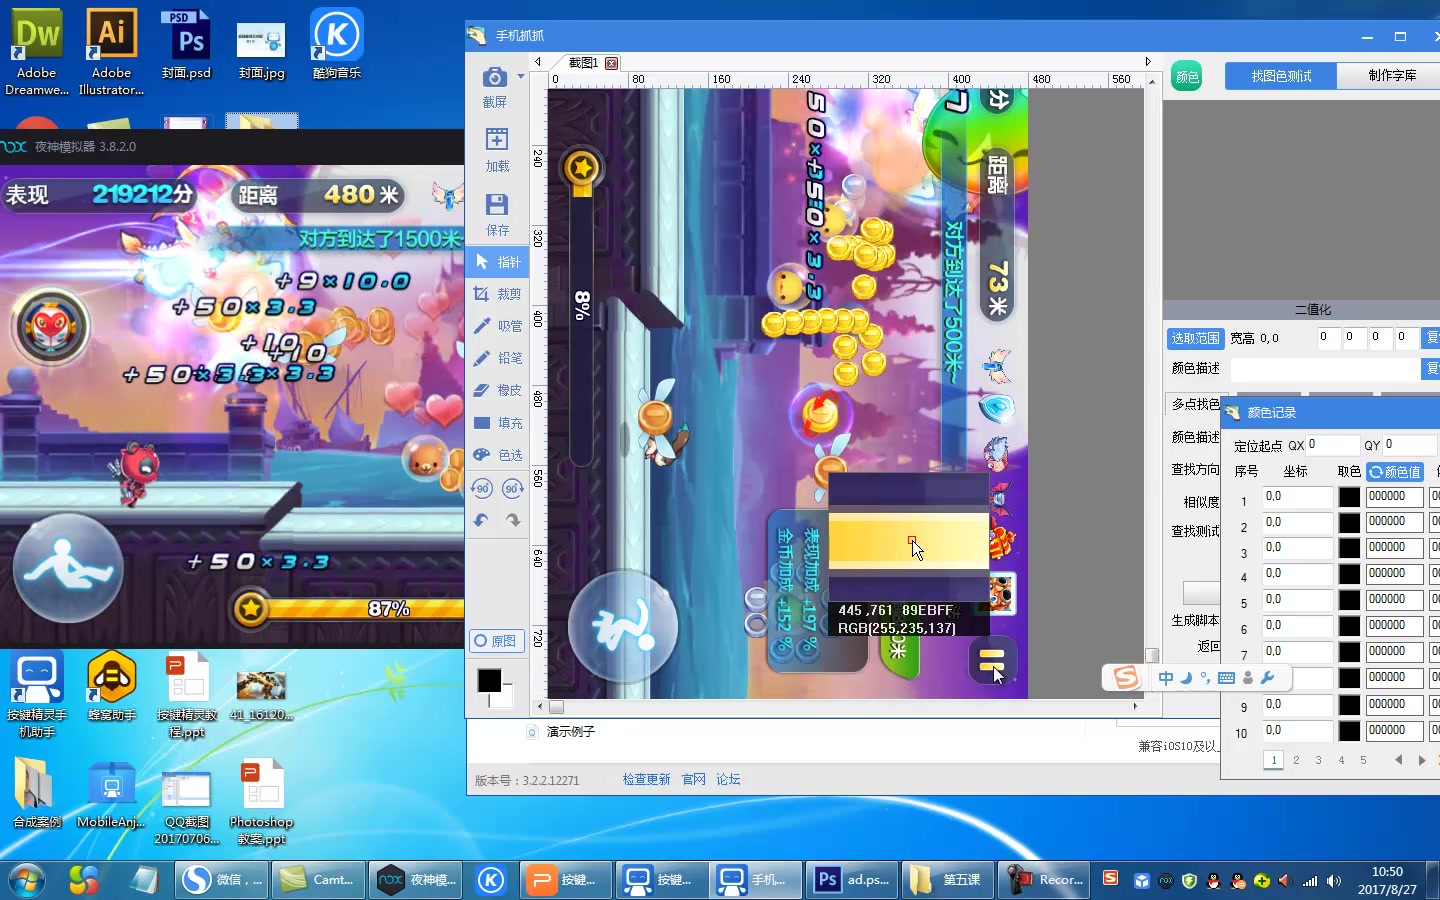Select the 吸管 eyedropper tool

pos(497,326)
